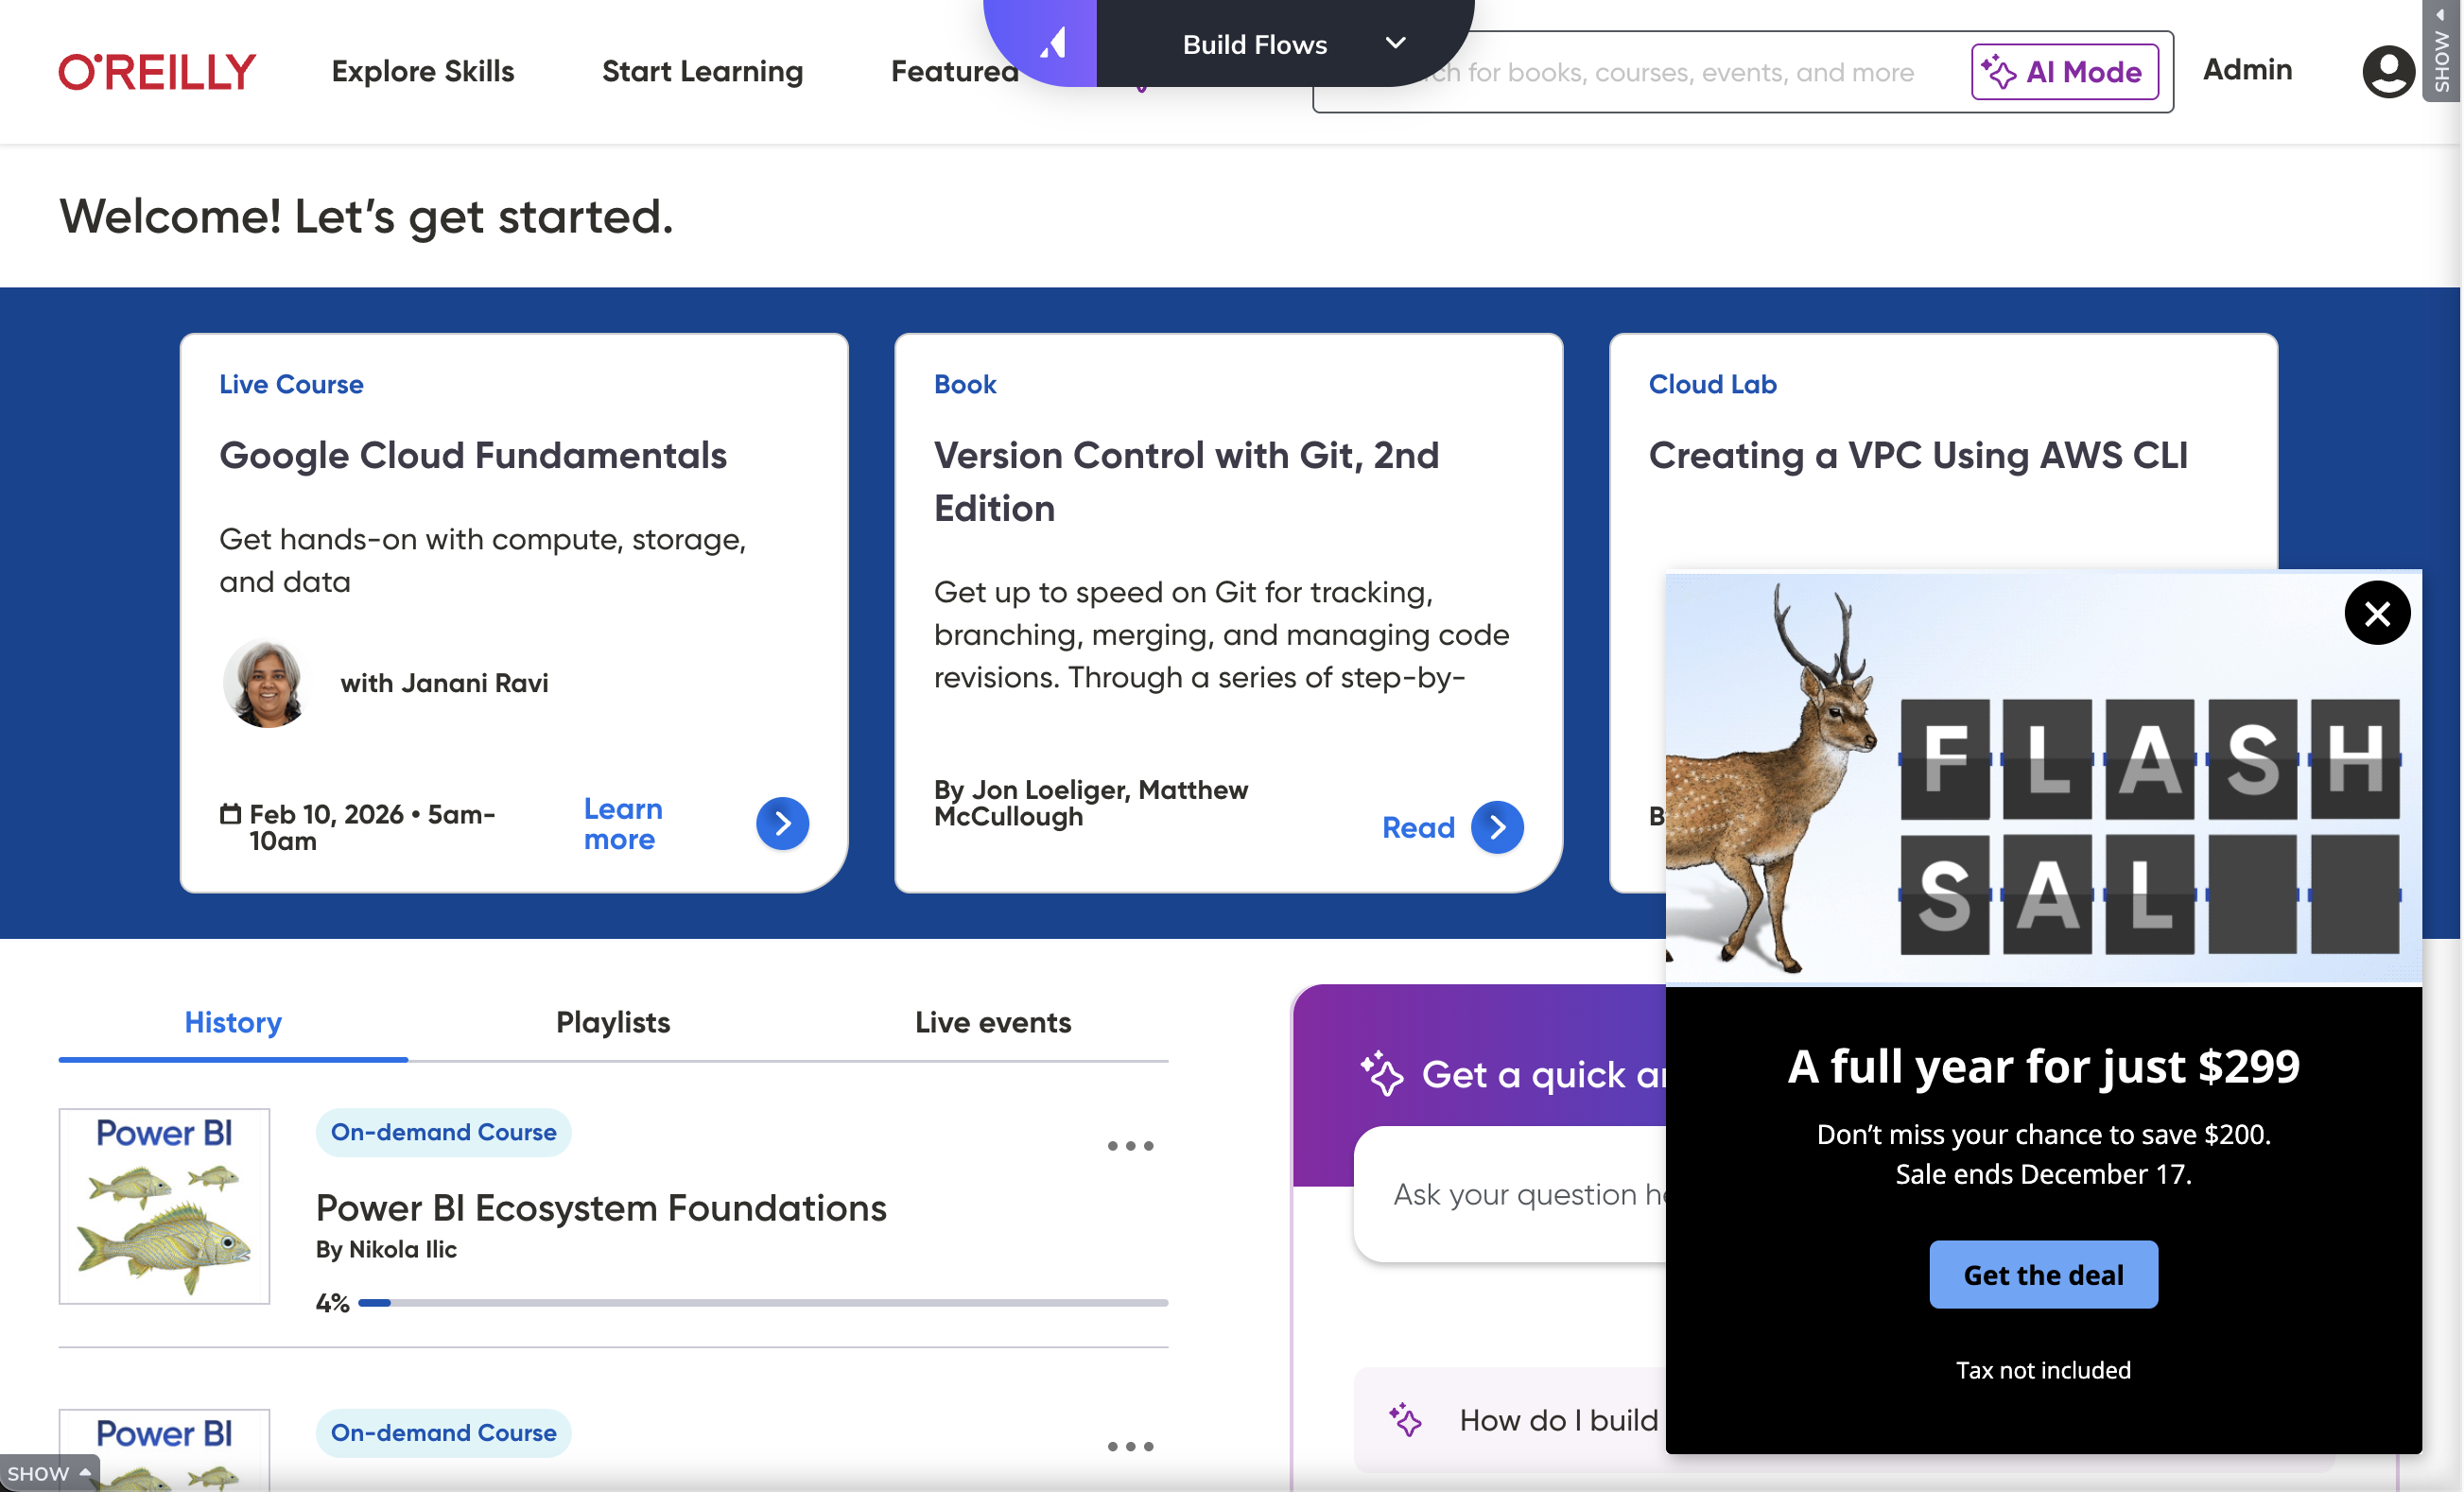Switch to the Playlists tab
Image resolution: width=2464 pixels, height=1492 pixels.
[612, 1022]
